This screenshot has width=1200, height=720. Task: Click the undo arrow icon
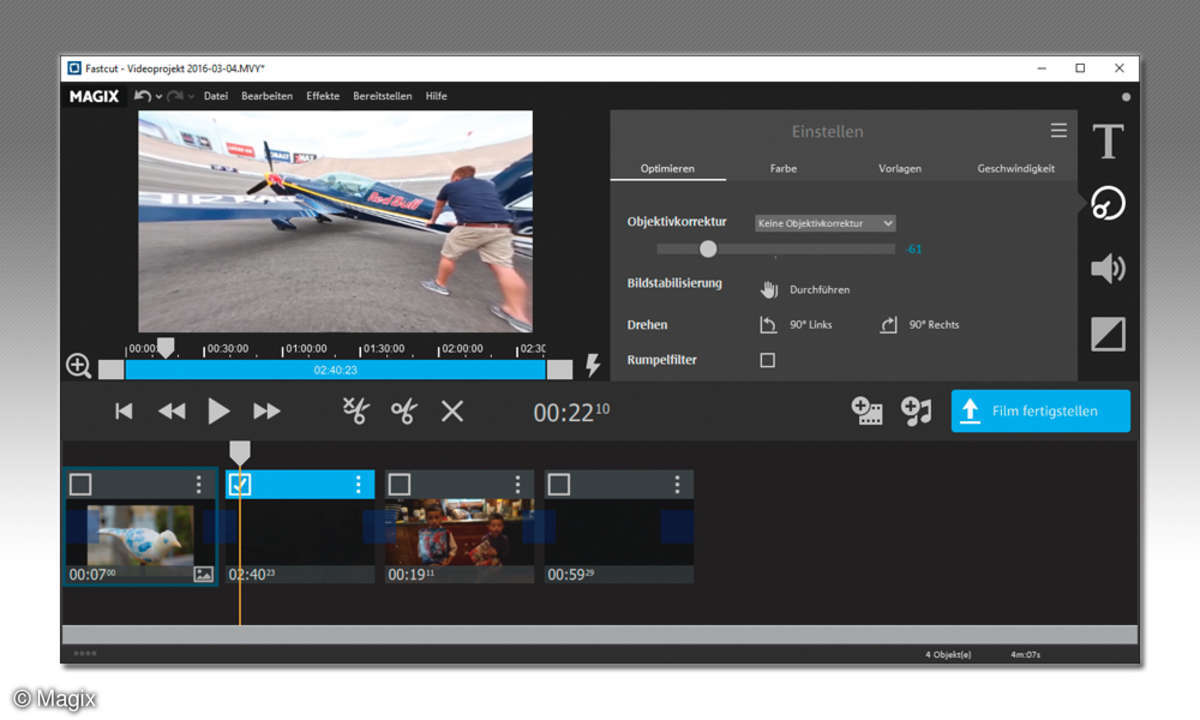pyautogui.click(x=143, y=96)
